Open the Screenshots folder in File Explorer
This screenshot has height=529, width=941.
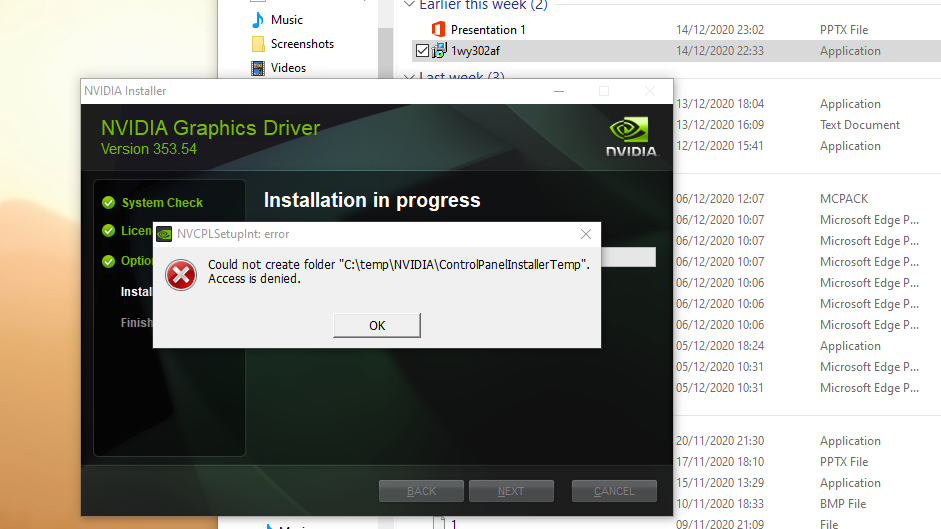302,44
